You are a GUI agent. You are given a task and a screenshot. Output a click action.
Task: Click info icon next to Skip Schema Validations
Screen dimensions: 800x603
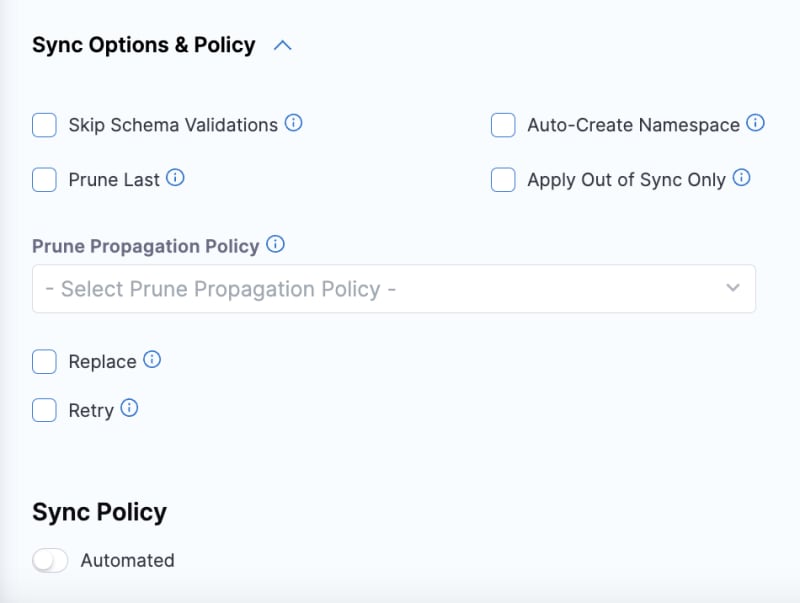pyautogui.click(x=293, y=123)
